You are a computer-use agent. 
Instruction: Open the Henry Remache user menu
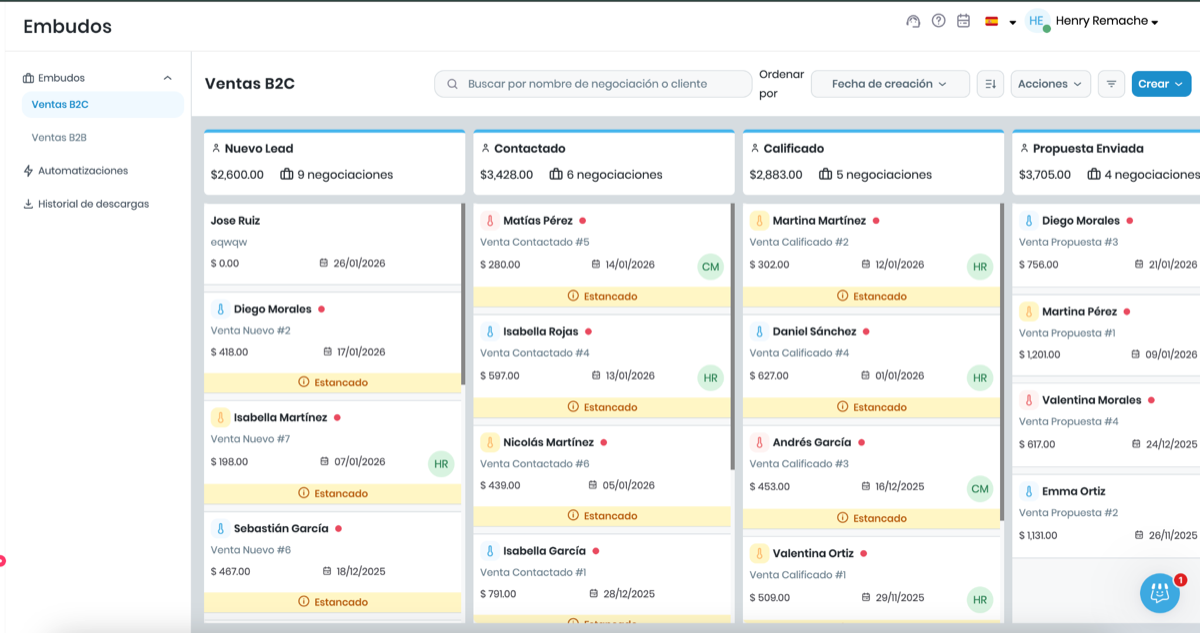(x=1107, y=21)
